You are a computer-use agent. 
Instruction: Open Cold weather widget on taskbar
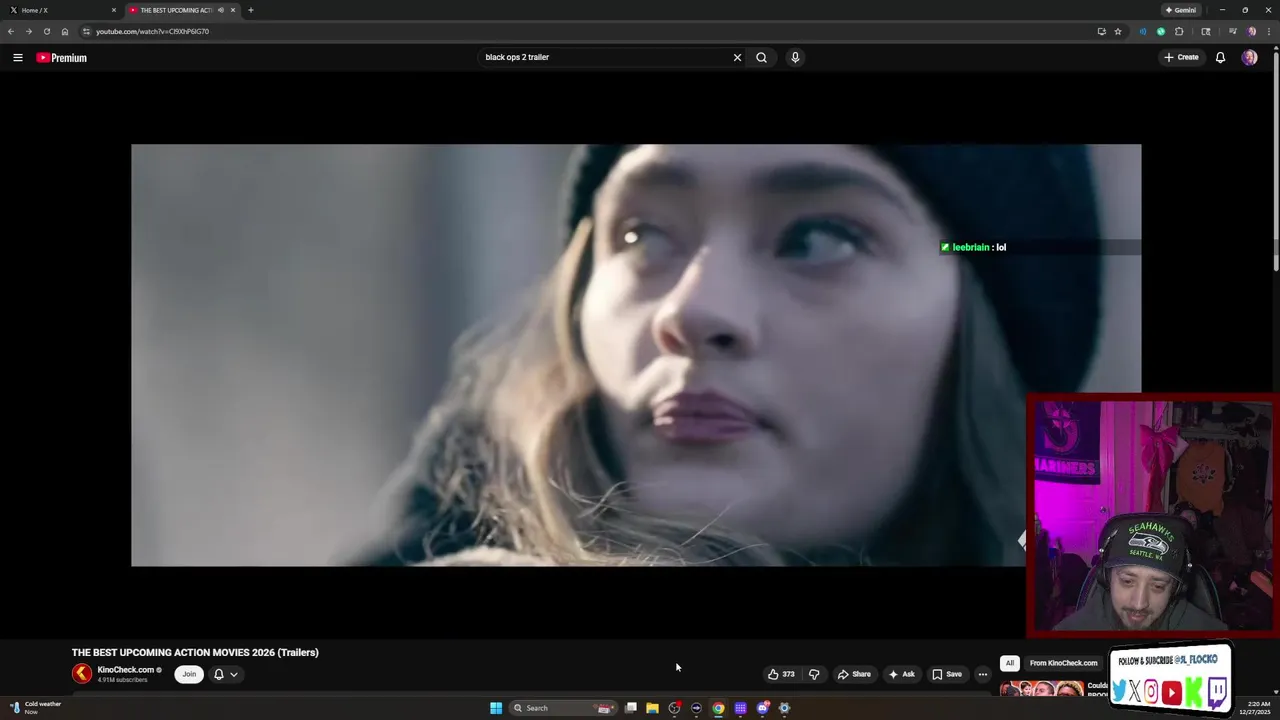pos(37,708)
